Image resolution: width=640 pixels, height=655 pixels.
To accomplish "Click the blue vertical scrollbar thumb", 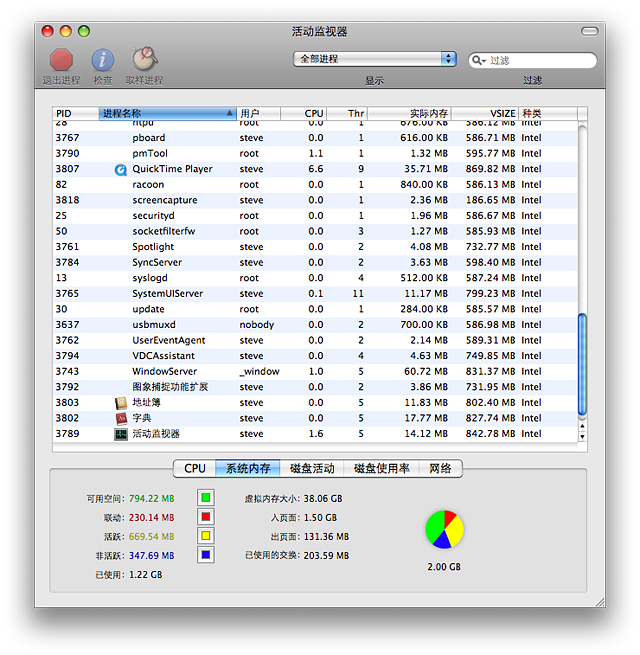I will point(582,364).
